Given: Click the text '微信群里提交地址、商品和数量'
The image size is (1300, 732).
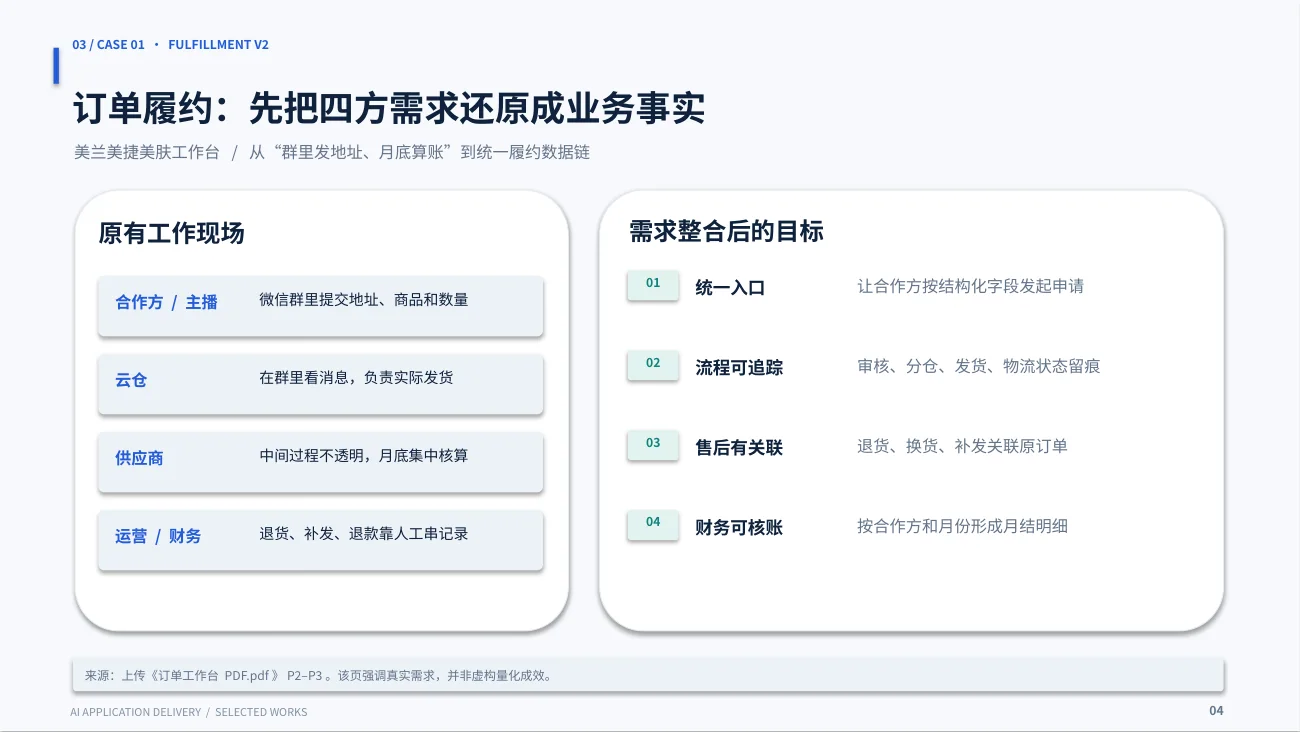Looking at the screenshot, I should point(364,300).
